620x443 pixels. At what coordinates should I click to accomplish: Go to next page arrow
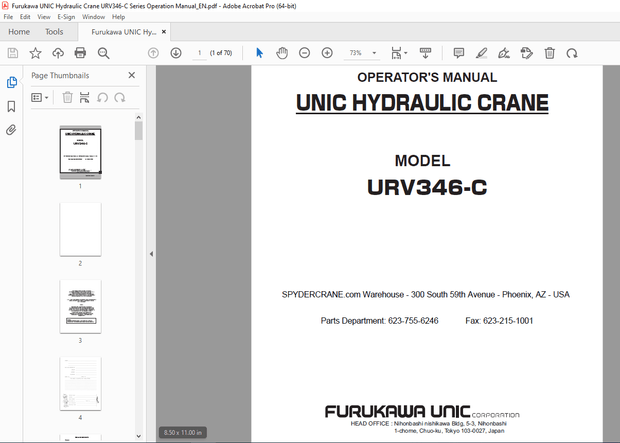[x=176, y=53]
